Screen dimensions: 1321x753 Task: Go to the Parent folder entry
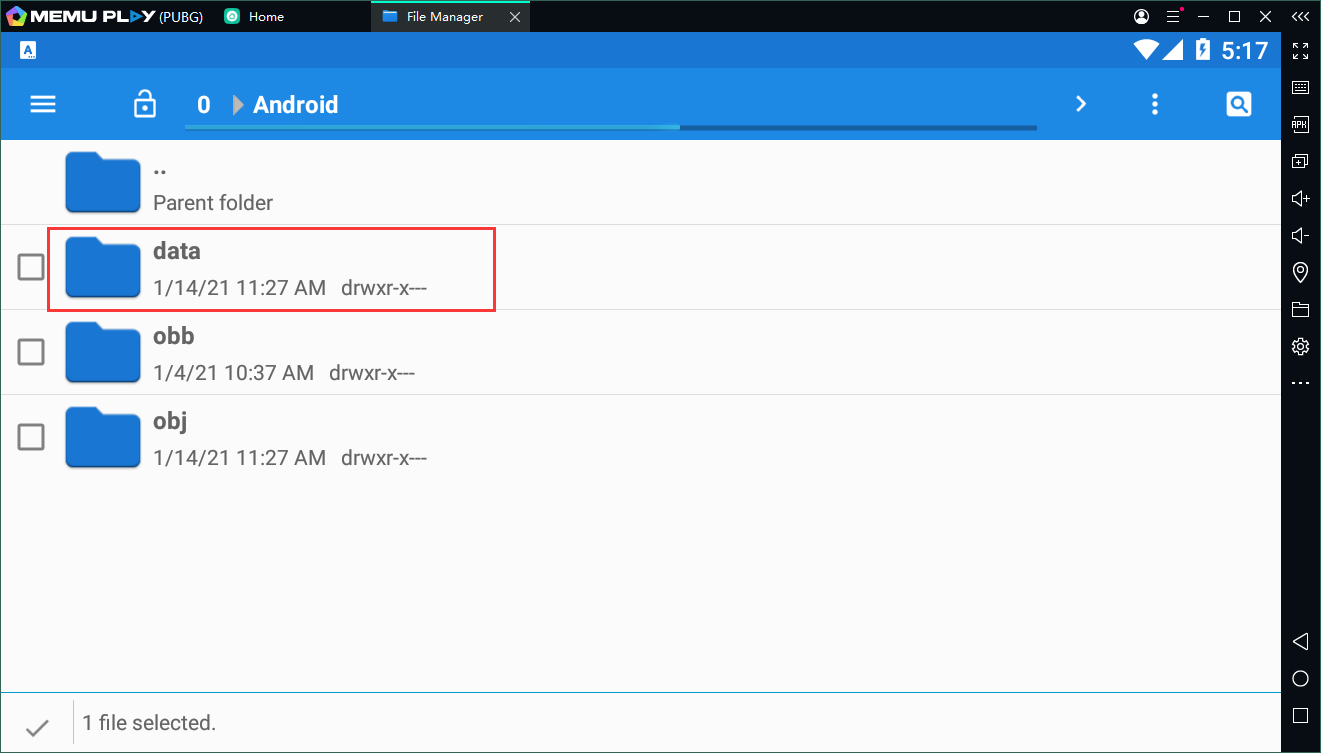click(x=212, y=184)
